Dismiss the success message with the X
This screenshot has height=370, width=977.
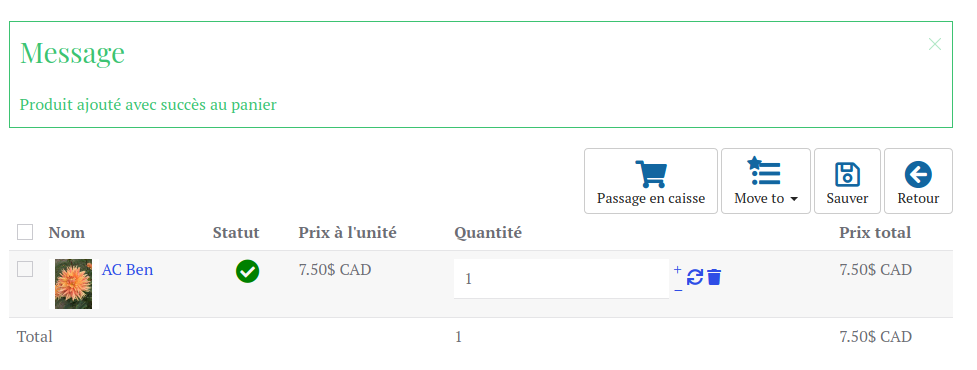point(935,44)
